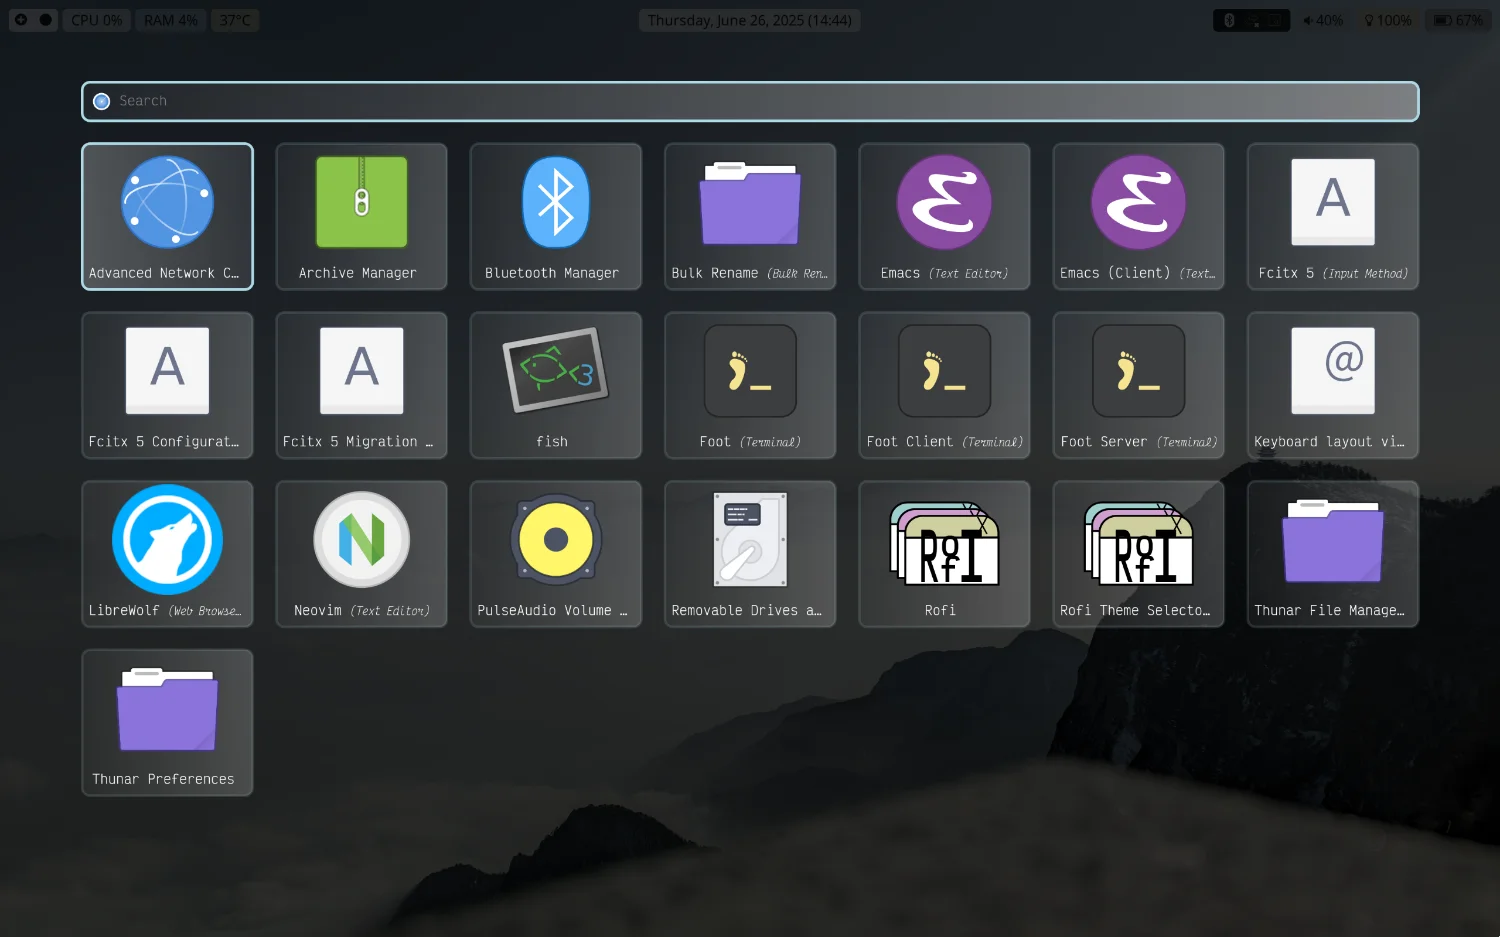Launch the Rofi entry

pyautogui.click(x=944, y=554)
